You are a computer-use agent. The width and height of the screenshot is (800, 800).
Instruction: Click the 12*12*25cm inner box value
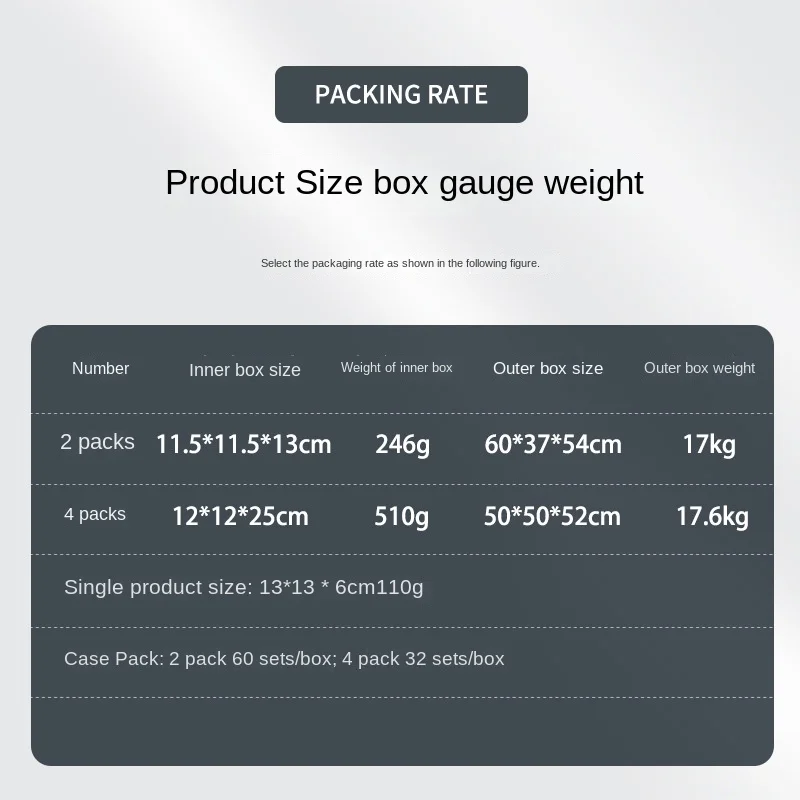(240, 516)
